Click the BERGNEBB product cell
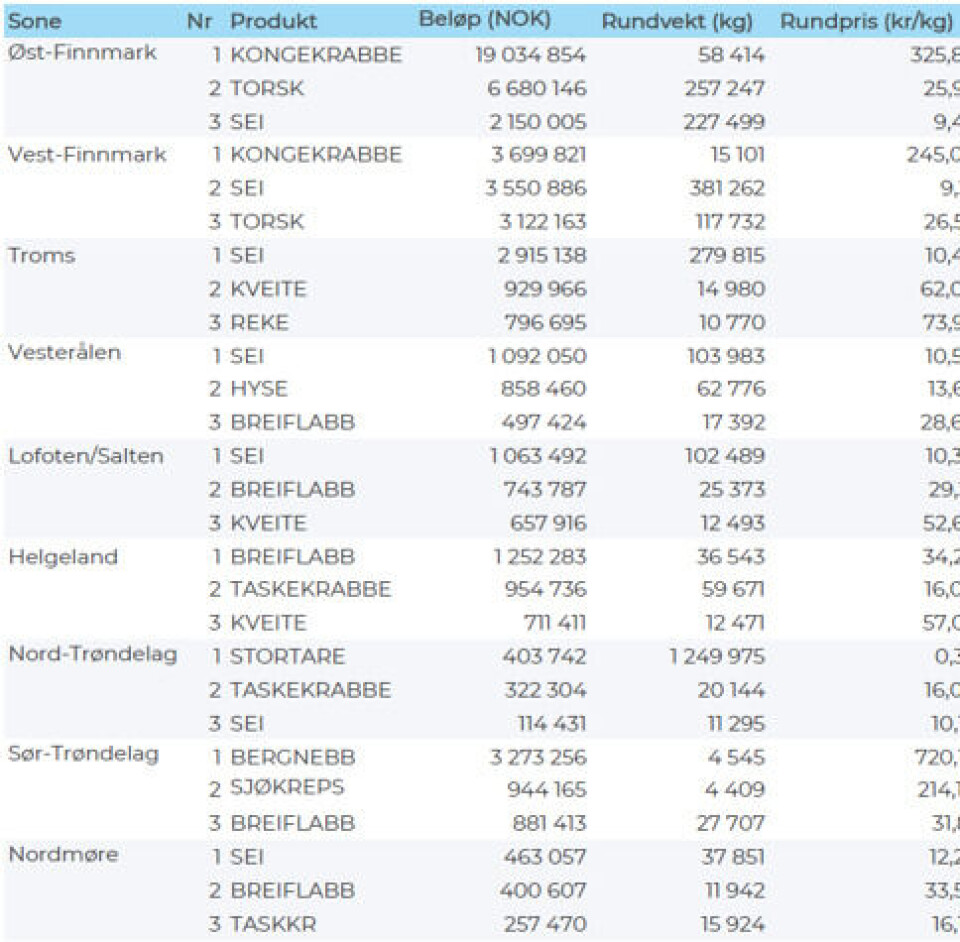 pyautogui.click(x=292, y=757)
